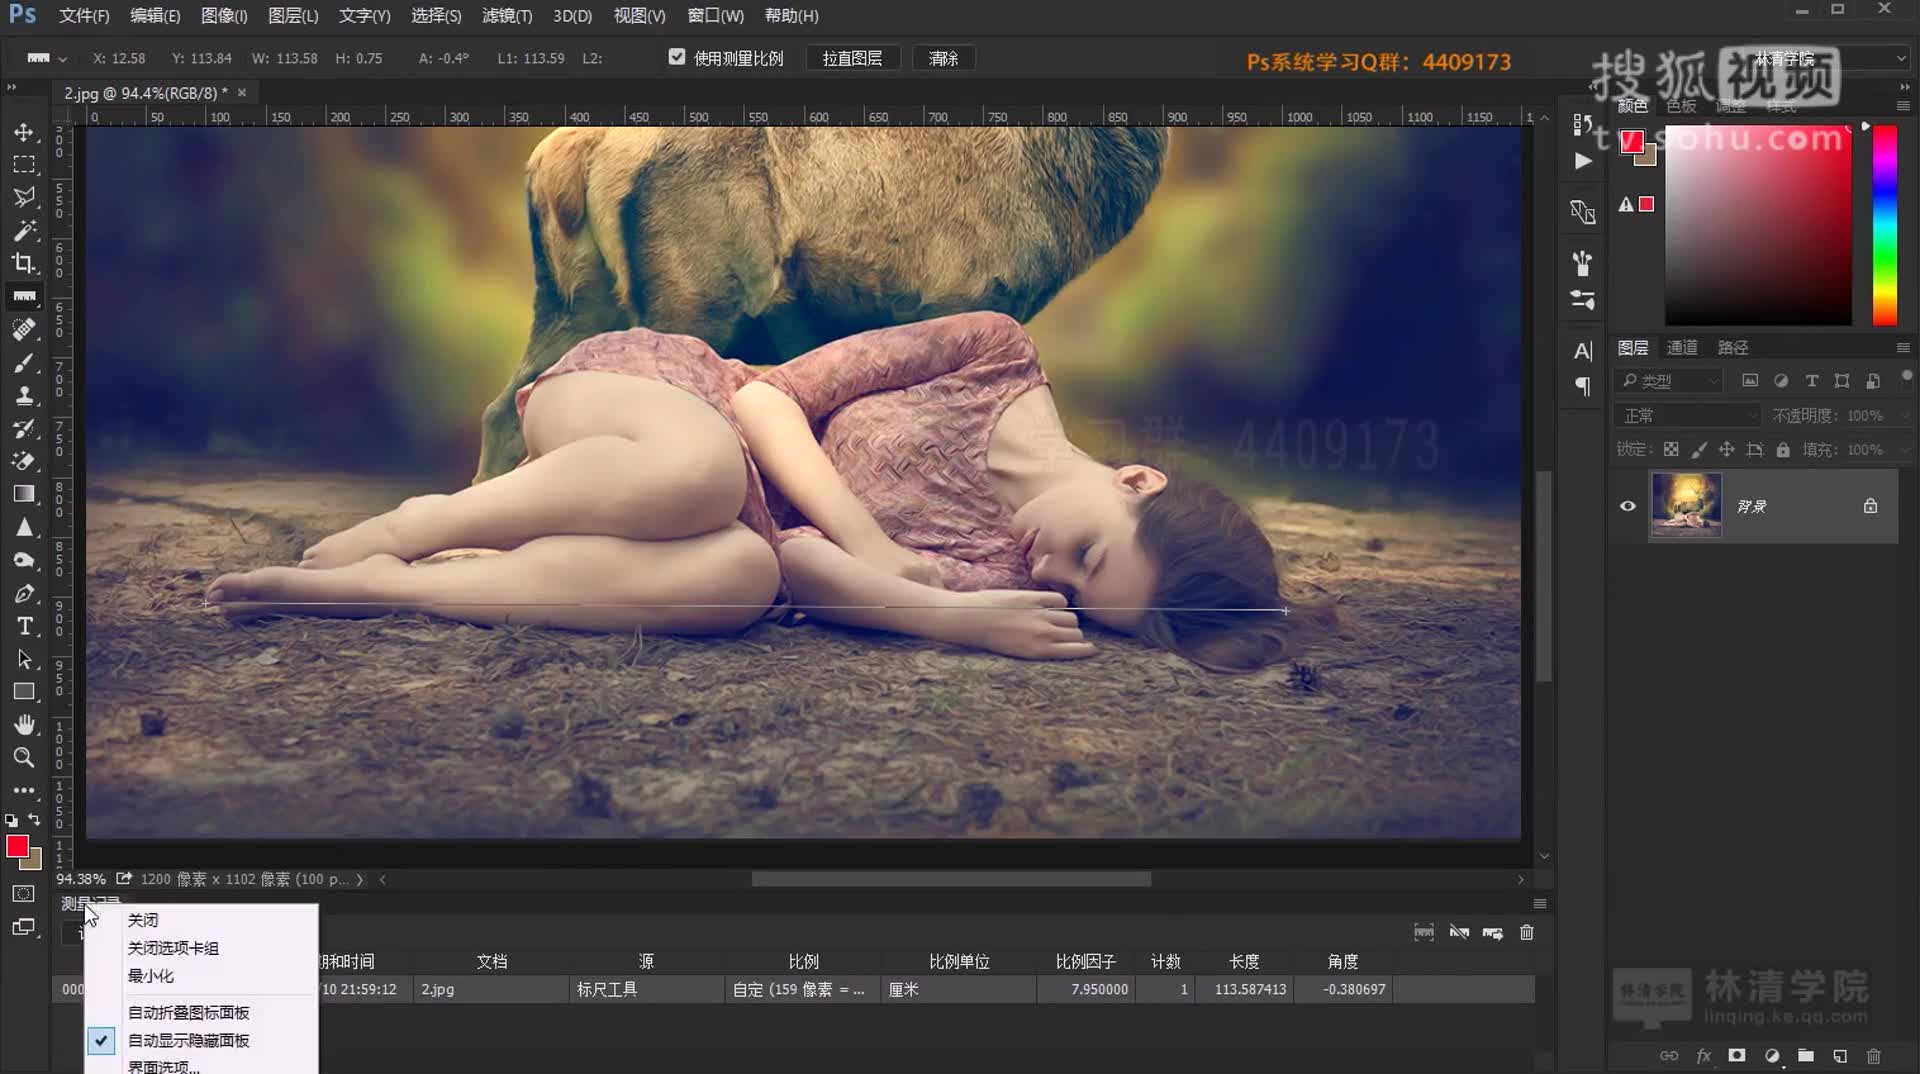This screenshot has width=1920, height=1074.
Task: Select the Hand tool
Action: click(24, 725)
